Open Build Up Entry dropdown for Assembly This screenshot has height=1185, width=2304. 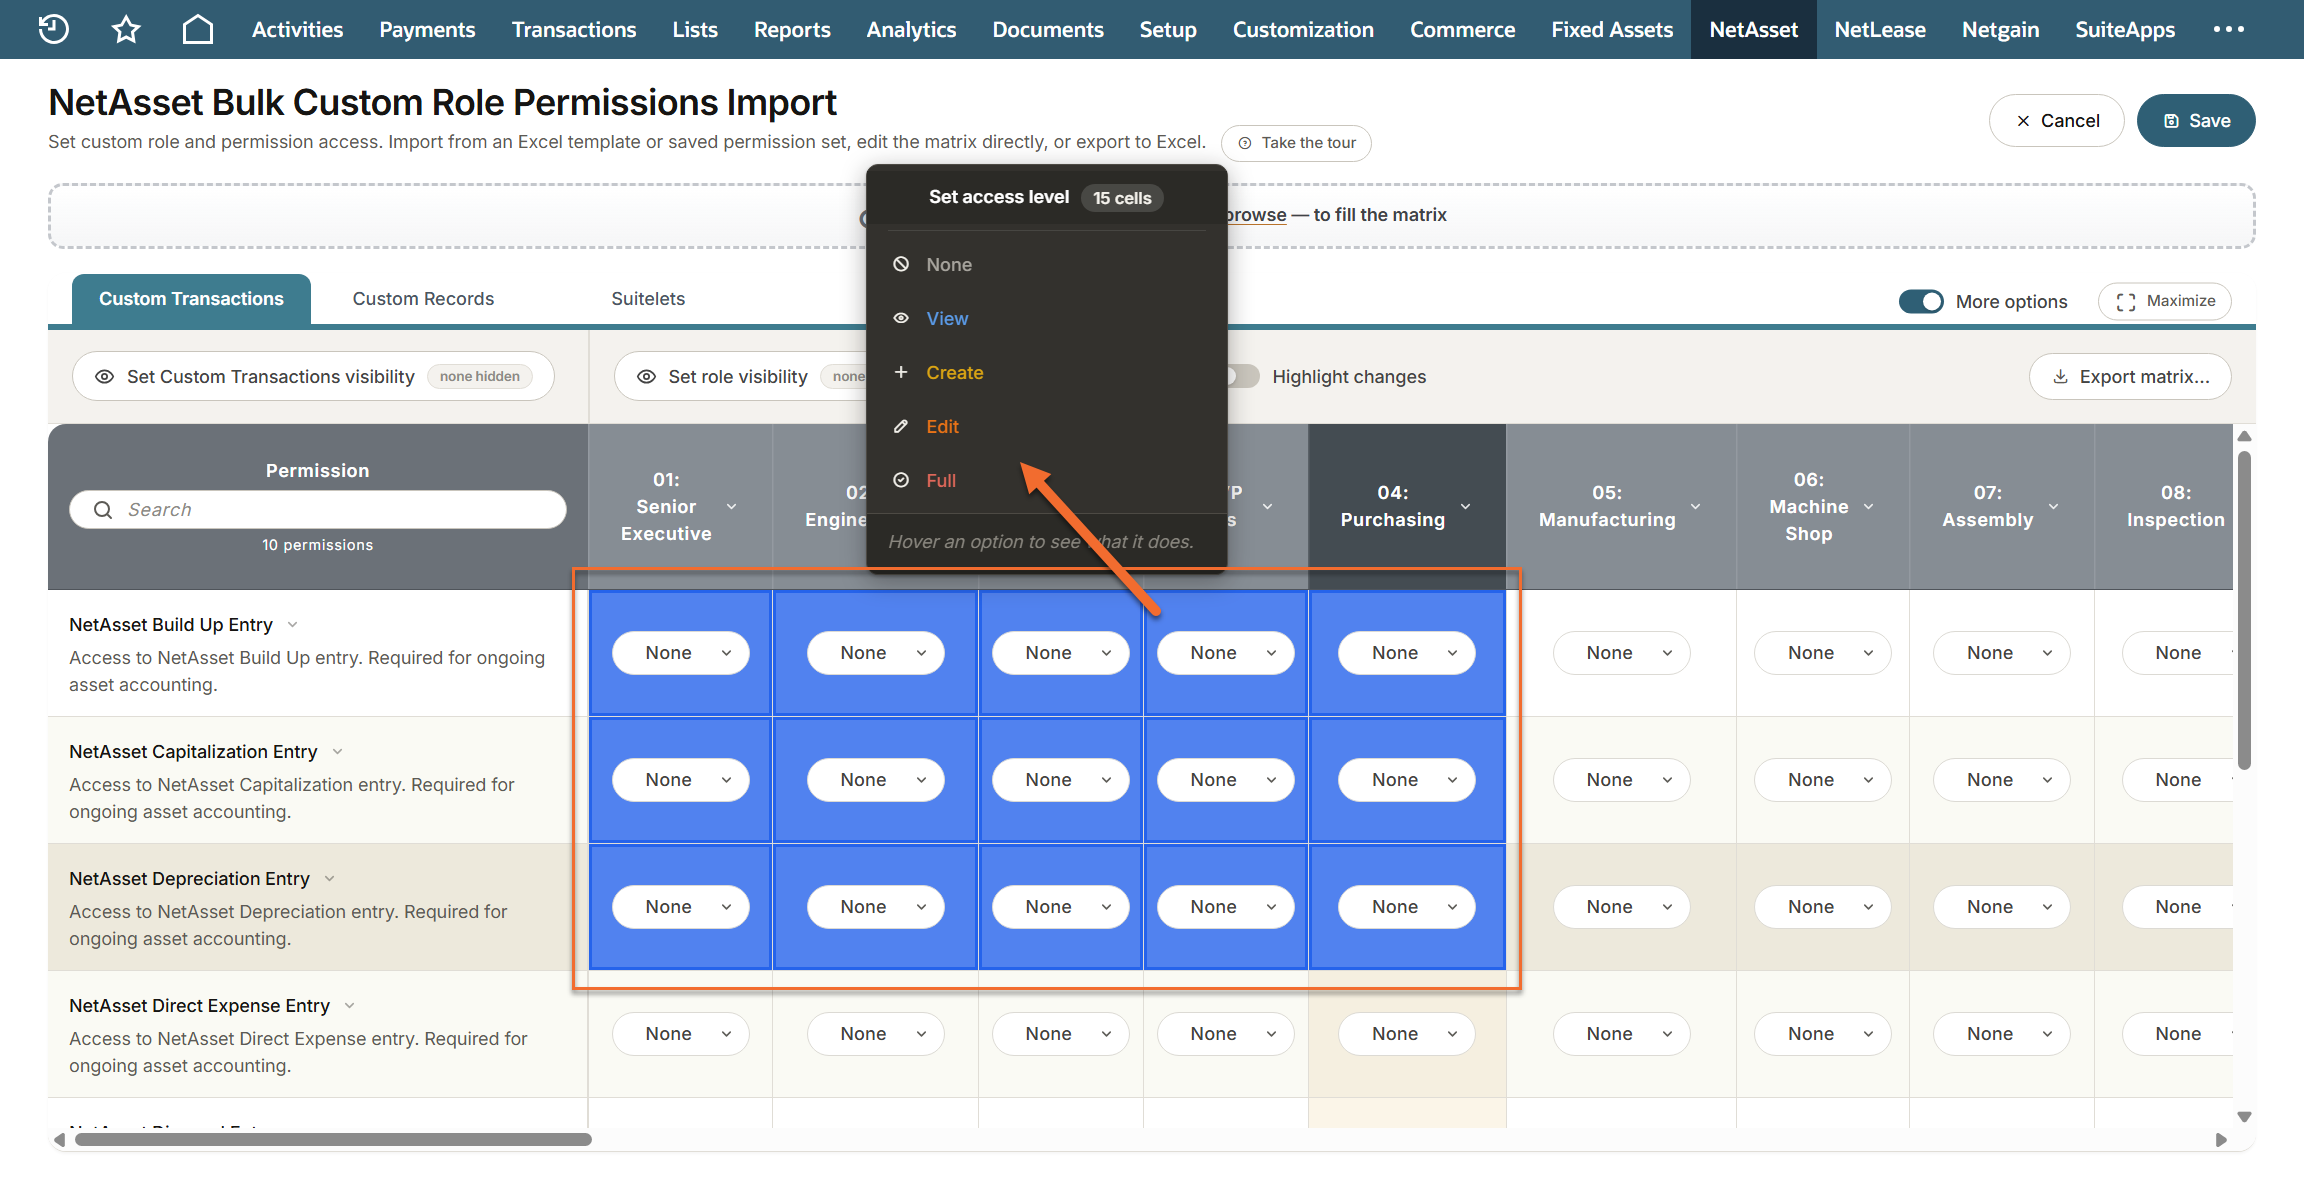(x=2002, y=653)
